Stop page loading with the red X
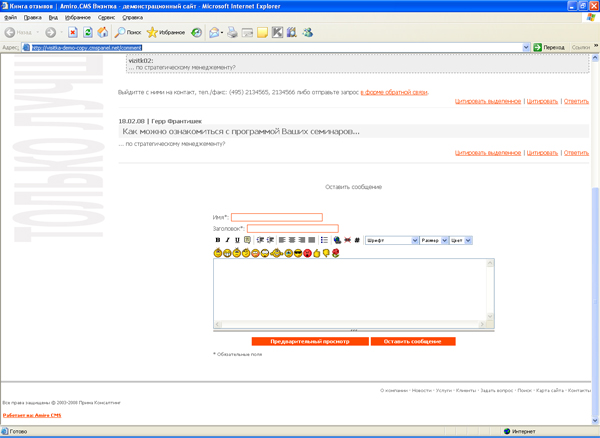600x438 pixels. pos(74,32)
